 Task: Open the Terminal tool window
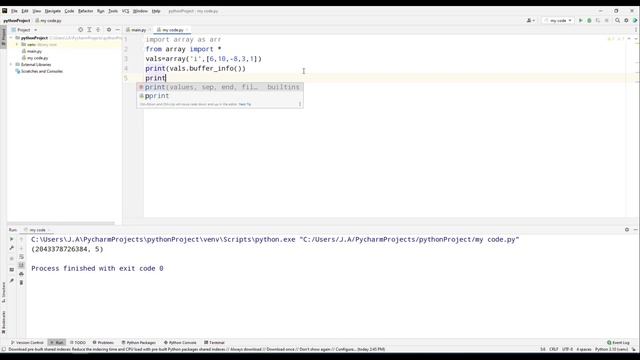[214, 342]
